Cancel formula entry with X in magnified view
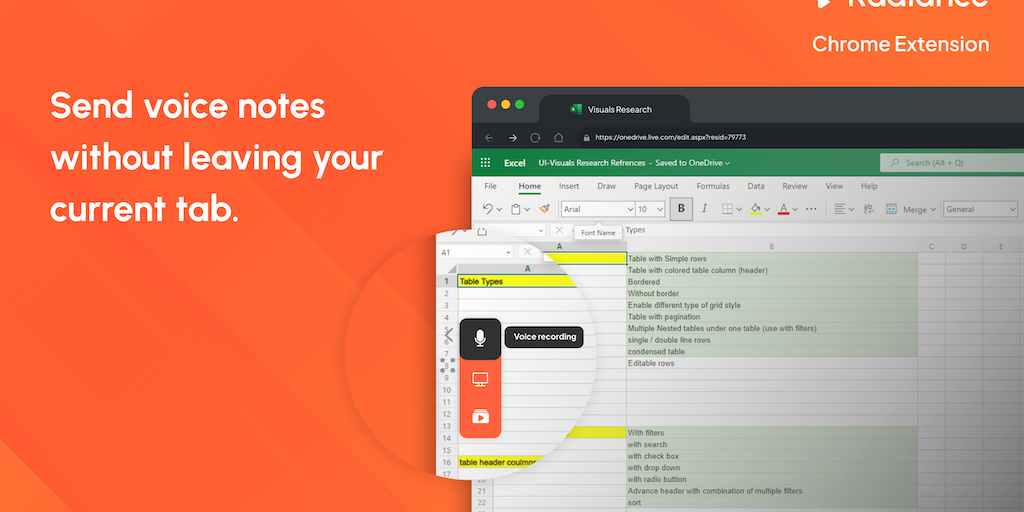Image resolution: width=1024 pixels, height=512 pixels. point(528,252)
